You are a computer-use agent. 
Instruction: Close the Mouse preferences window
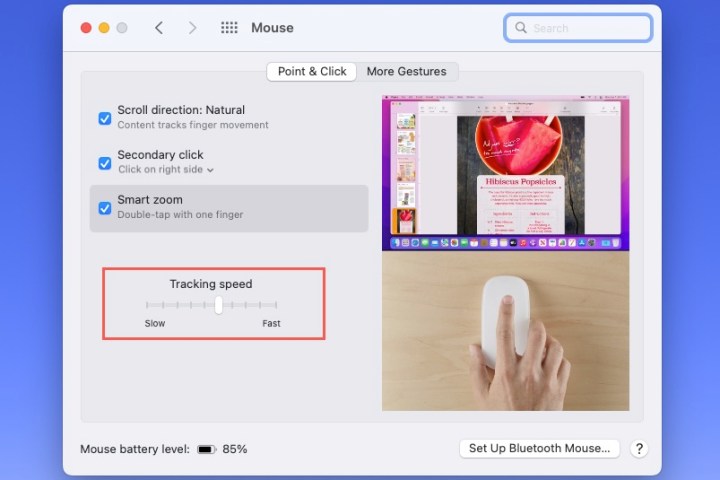(x=86, y=28)
